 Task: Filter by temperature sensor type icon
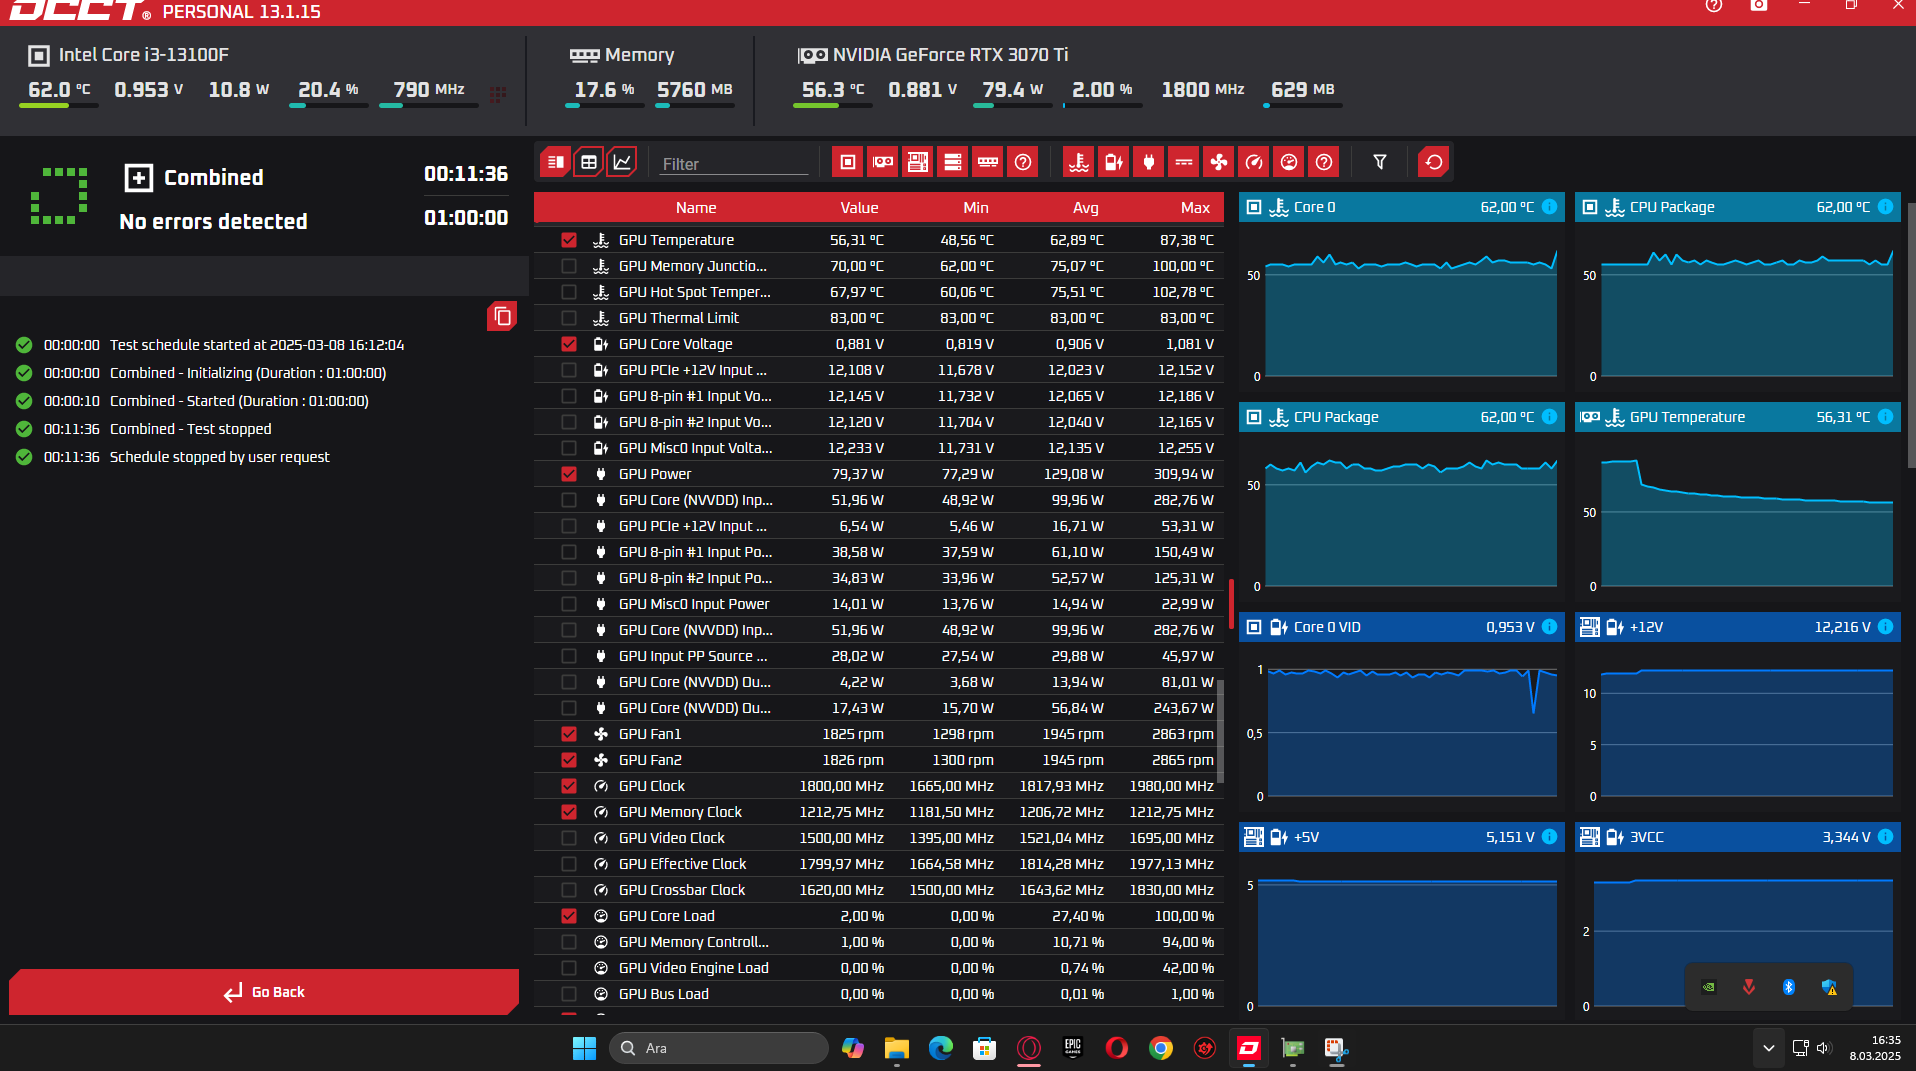coord(1079,162)
